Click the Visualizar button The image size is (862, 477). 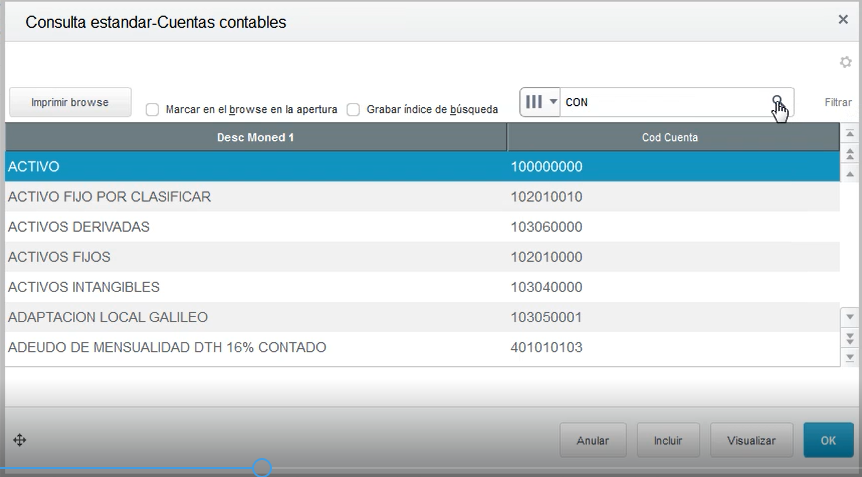click(x=752, y=440)
